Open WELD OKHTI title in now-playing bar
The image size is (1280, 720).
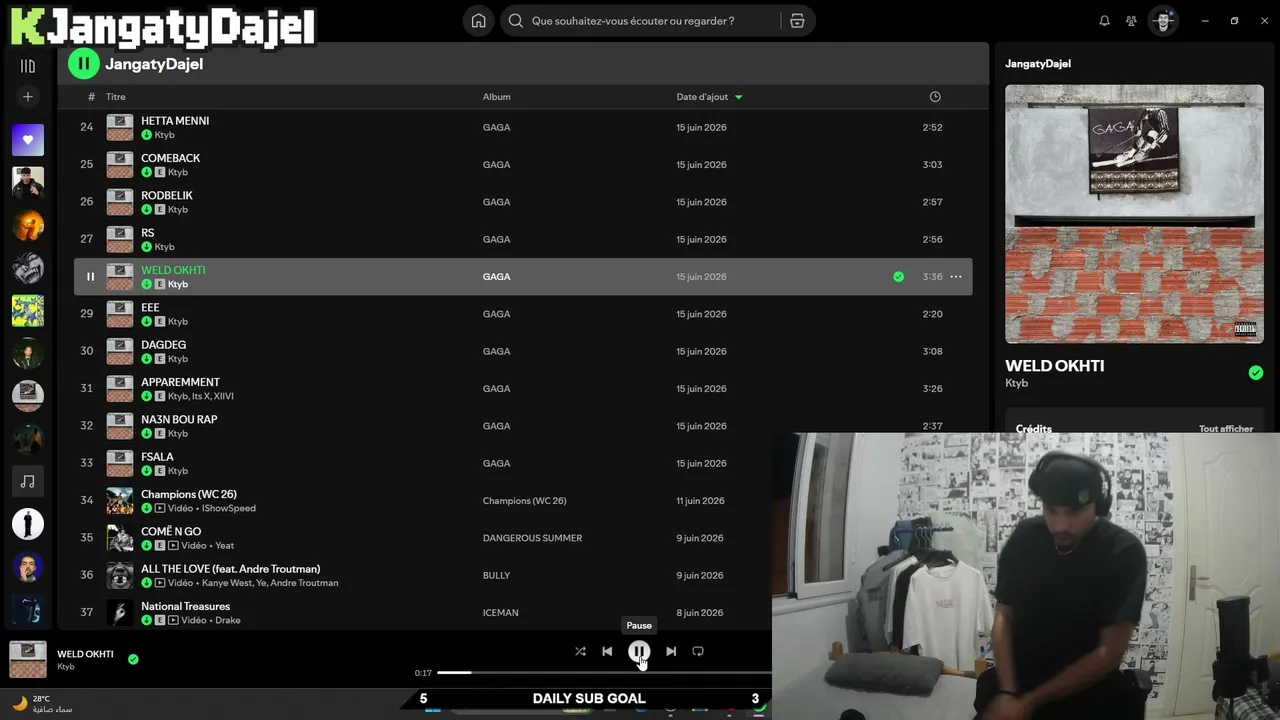point(85,654)
